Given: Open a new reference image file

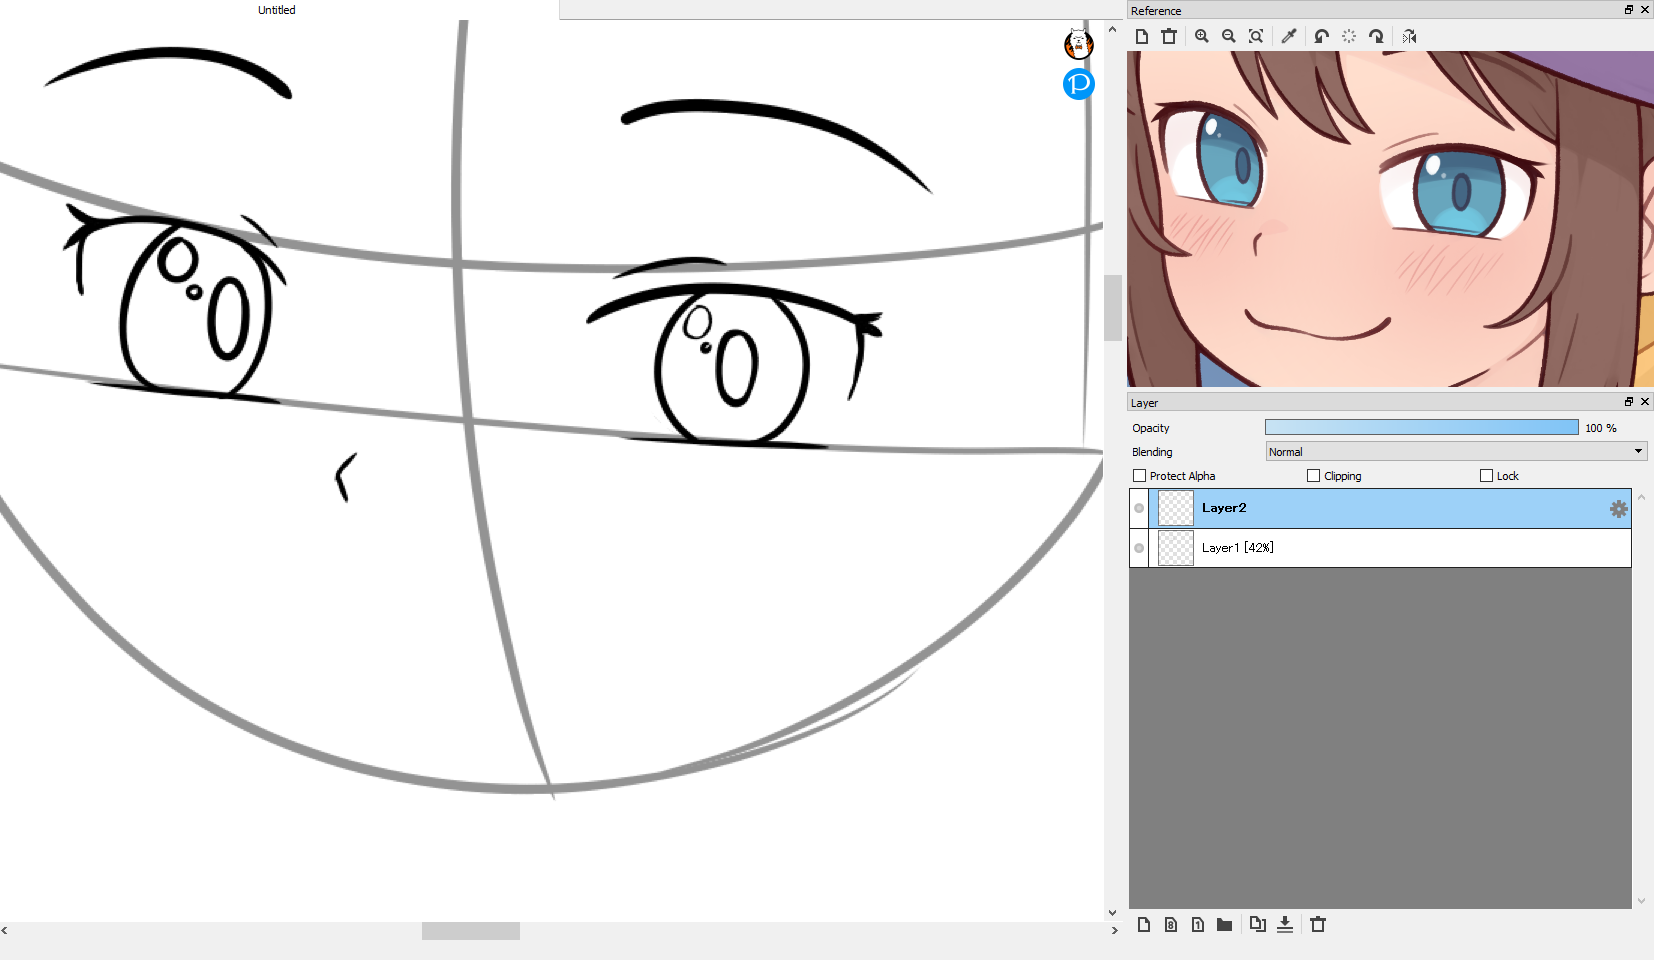Looking at the screenshot, I should point(1142,37).
